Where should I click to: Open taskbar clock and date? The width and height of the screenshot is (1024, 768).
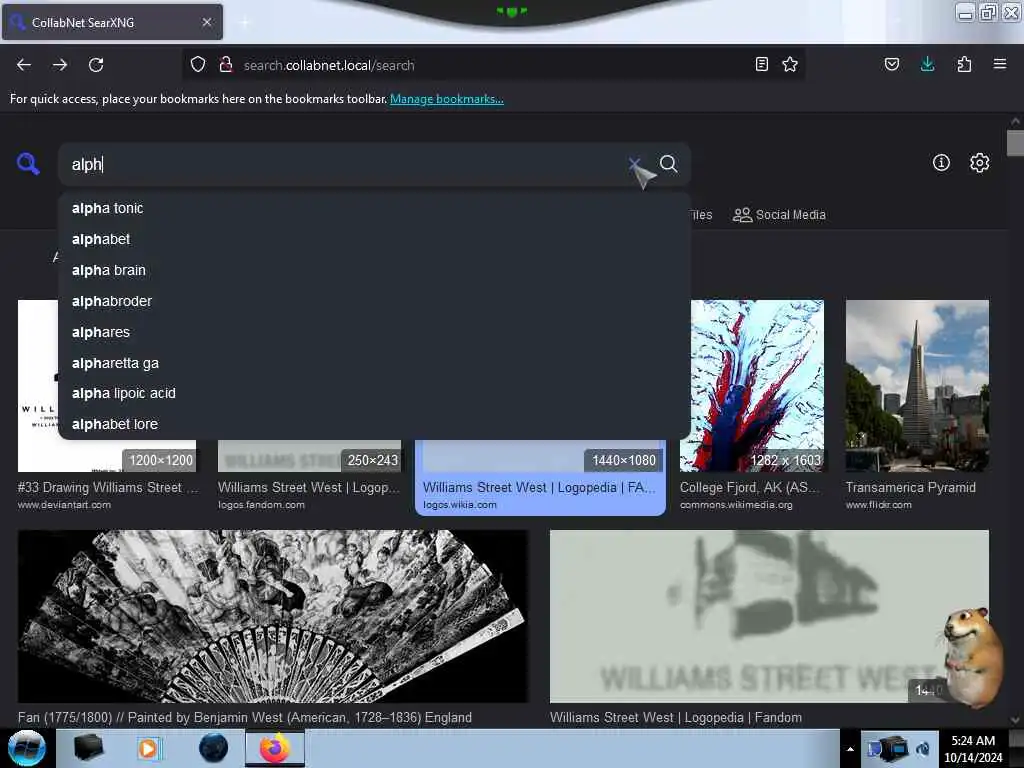point(973,749)
